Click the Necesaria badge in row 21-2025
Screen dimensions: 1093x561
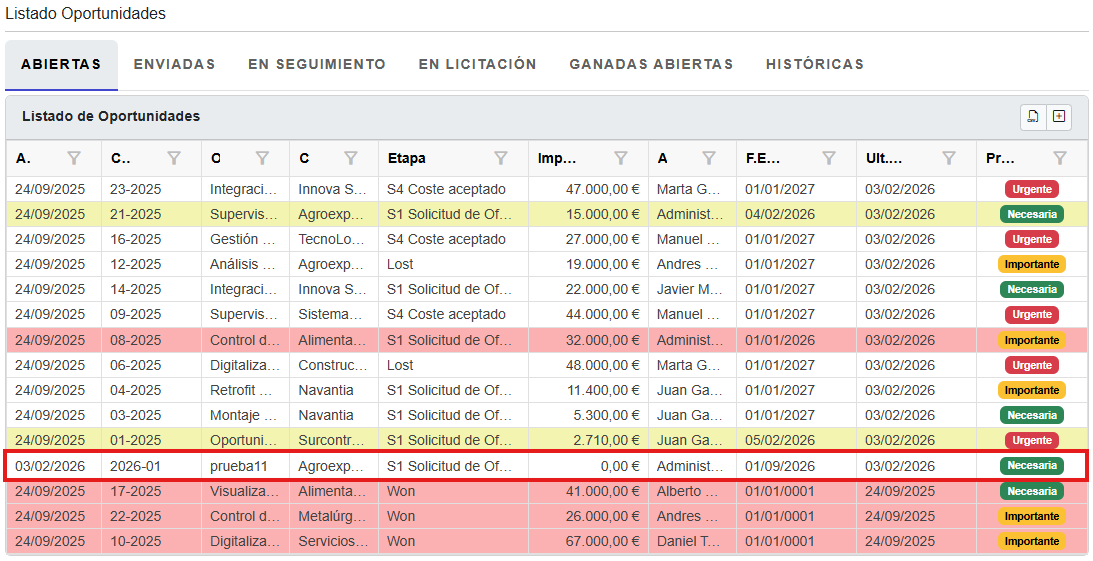1031,214
